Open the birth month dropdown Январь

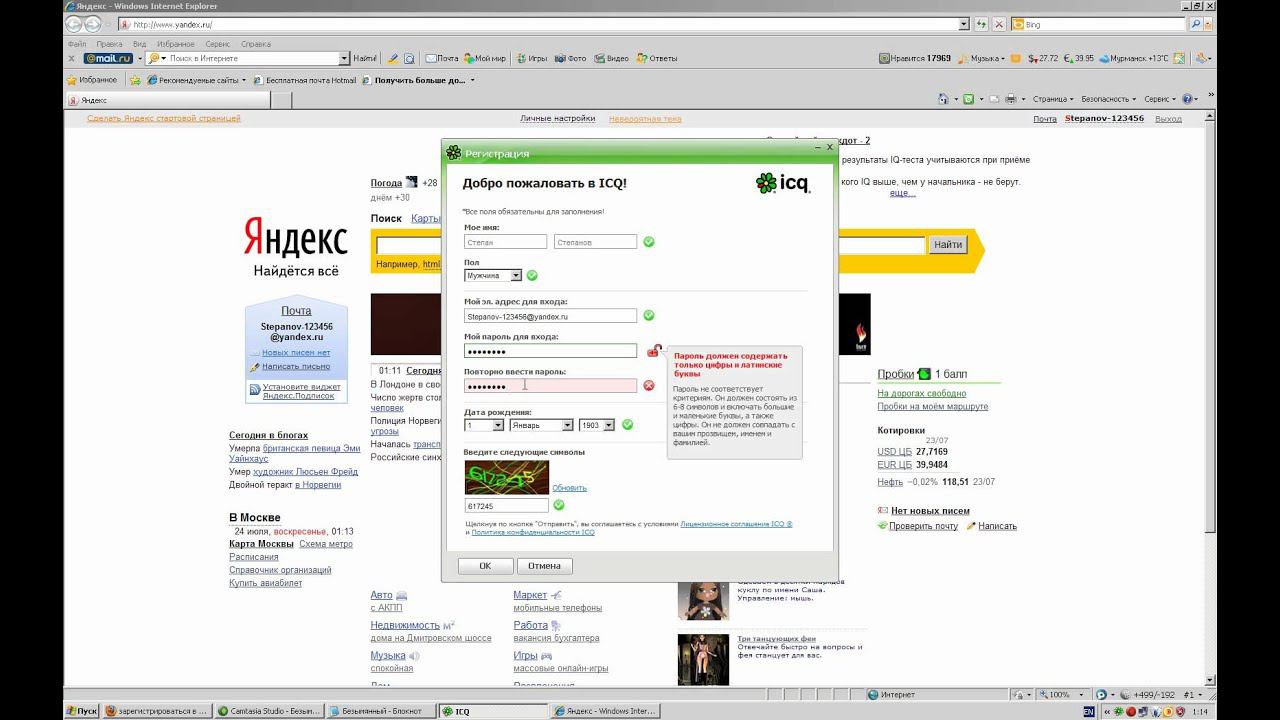(541, 425)
